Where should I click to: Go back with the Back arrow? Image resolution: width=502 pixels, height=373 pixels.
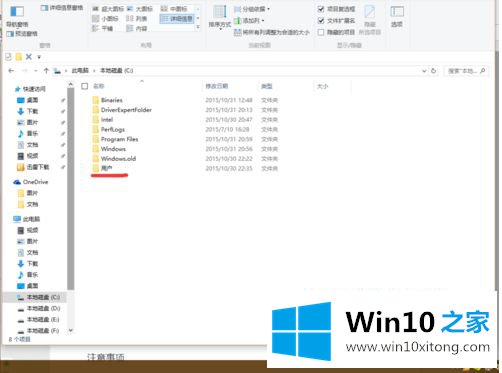click(11, 71)
